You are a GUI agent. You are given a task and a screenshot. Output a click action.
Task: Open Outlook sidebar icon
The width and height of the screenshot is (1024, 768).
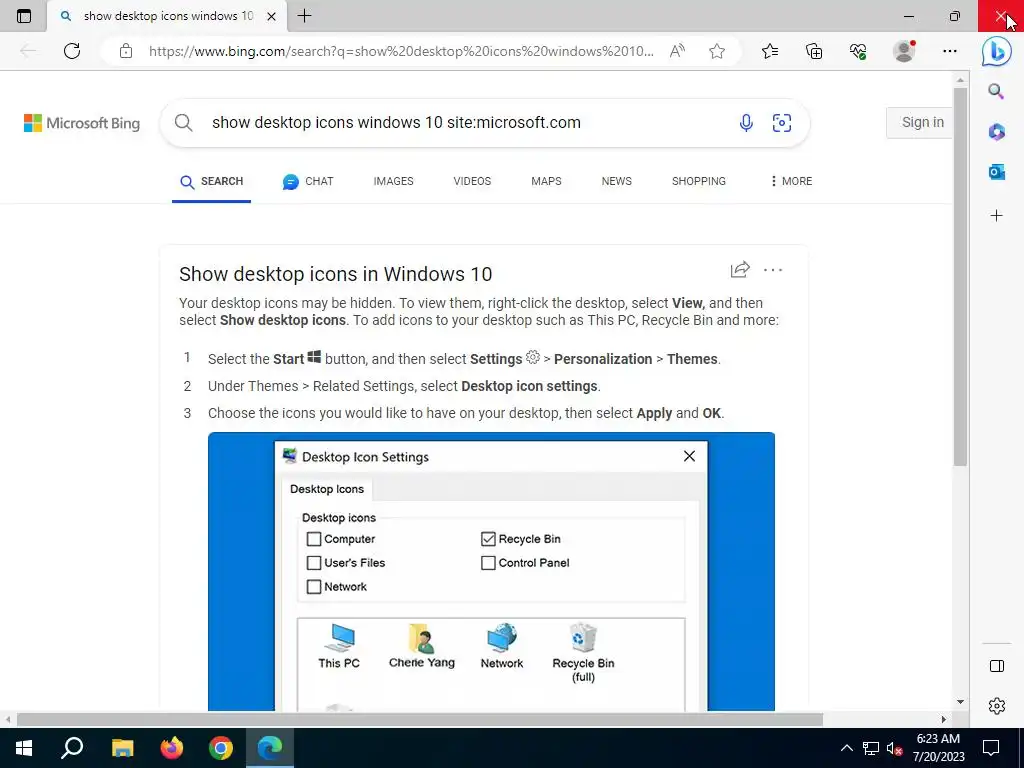(x=997, y=172)
